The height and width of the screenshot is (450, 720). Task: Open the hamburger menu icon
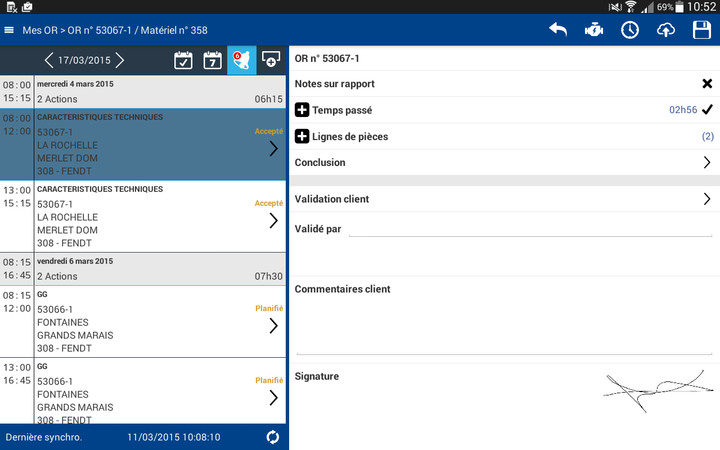(10, 30)
